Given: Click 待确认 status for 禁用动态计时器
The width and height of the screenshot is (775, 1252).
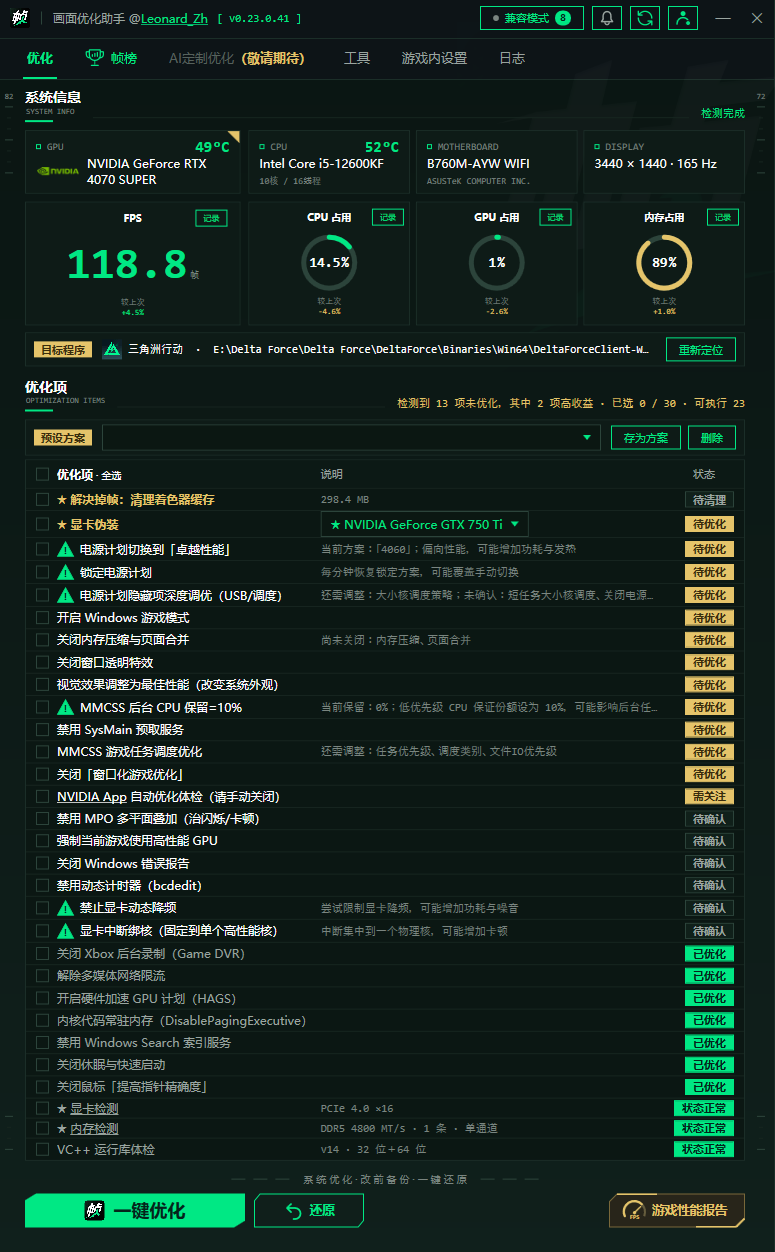Looking at the screenshot, I should pos(710,886).
